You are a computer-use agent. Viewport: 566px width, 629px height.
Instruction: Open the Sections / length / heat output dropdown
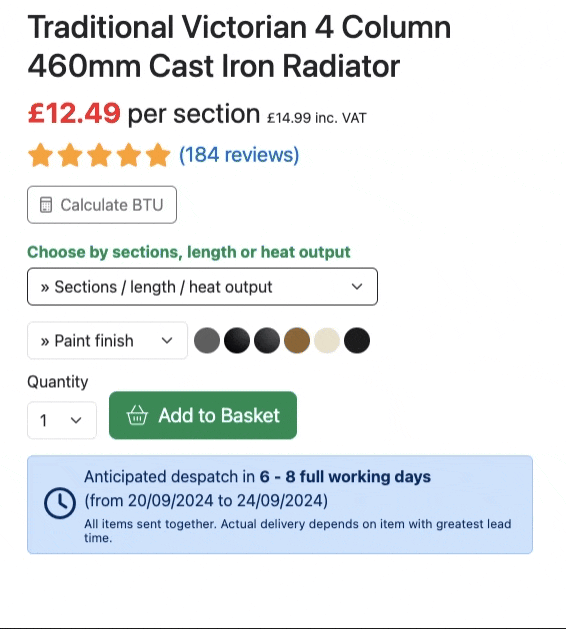[x=202, y=286]
